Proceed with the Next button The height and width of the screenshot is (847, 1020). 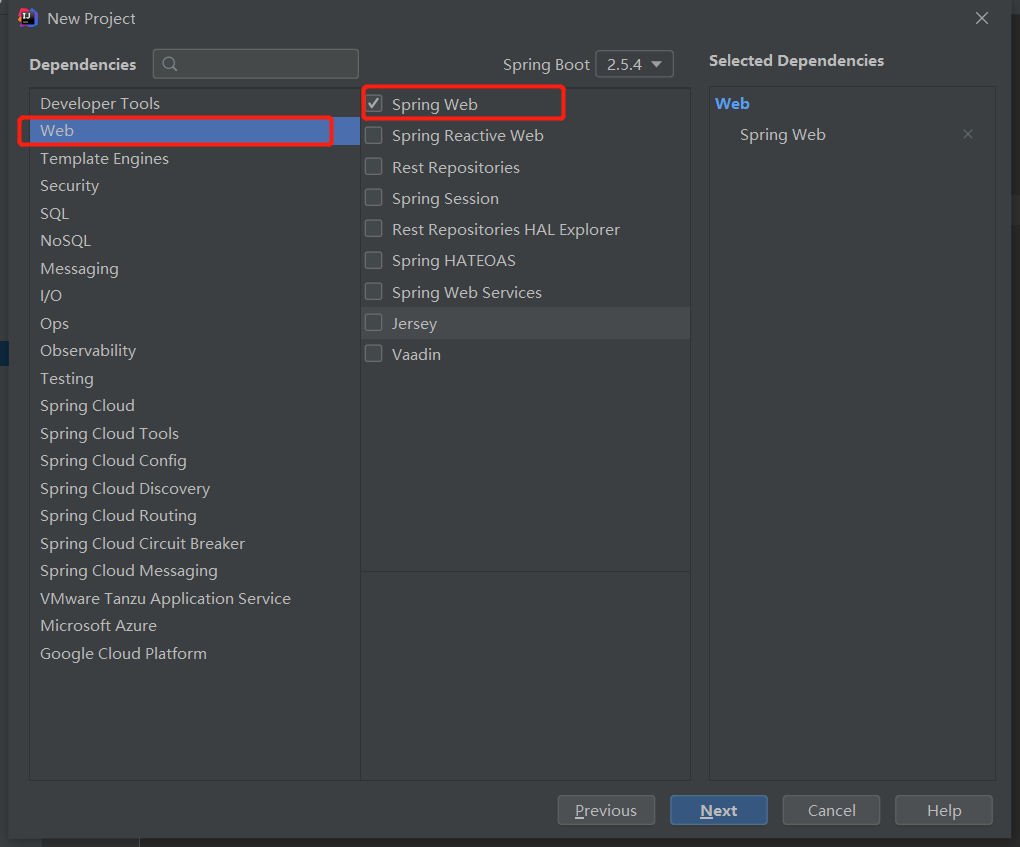719,810
